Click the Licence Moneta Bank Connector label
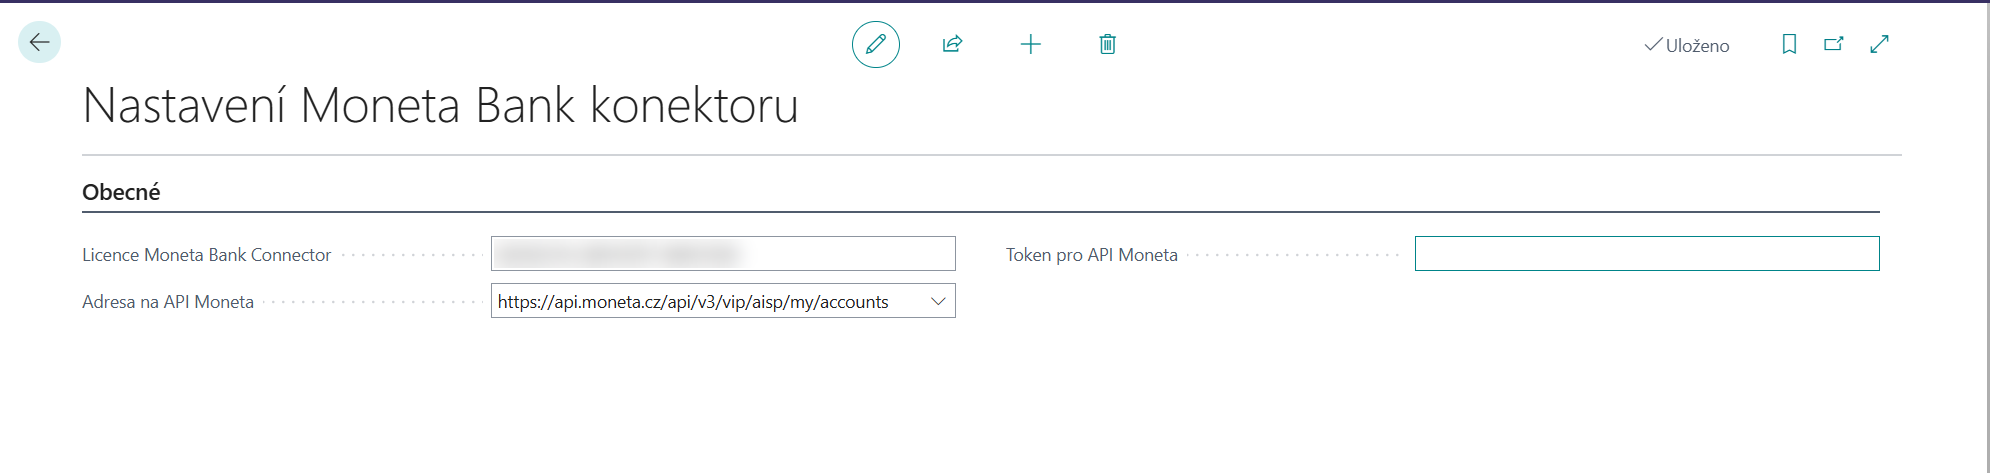Image resolution: width=1990 pixels, height=473 pixels. 206,255
